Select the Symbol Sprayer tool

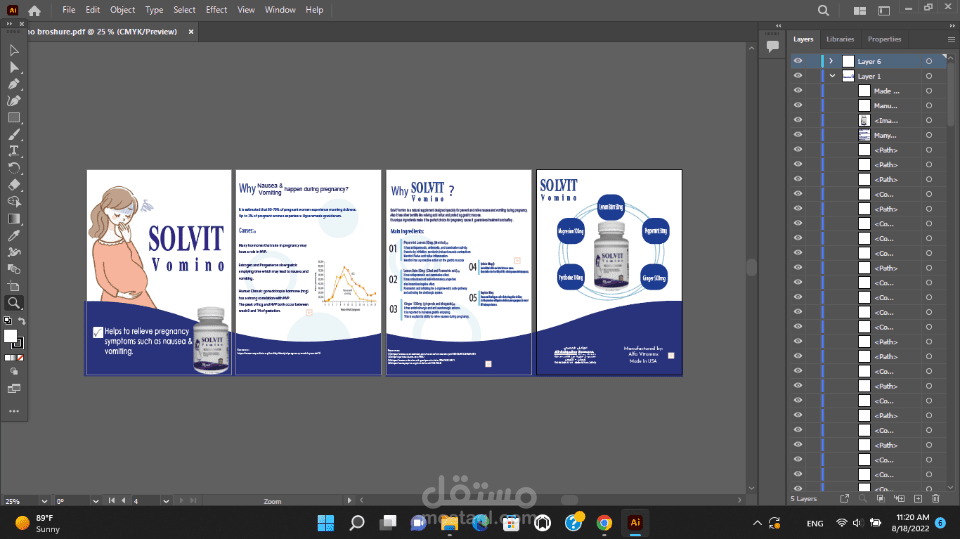pos(14,252)
